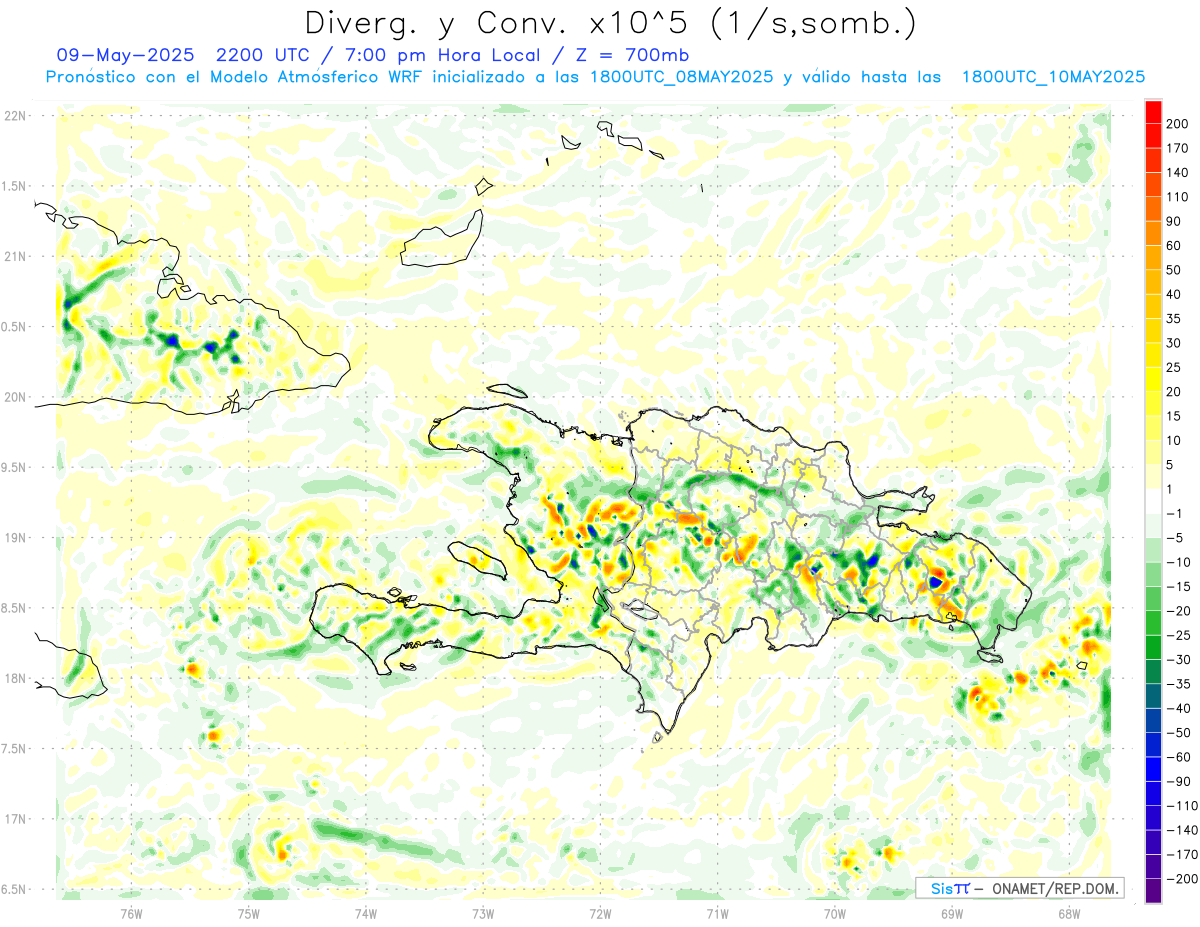The width and height of the screenshot is (1200, 927).
Task: Click the '69W' longitude axis label
Action: tap(951, 914)
